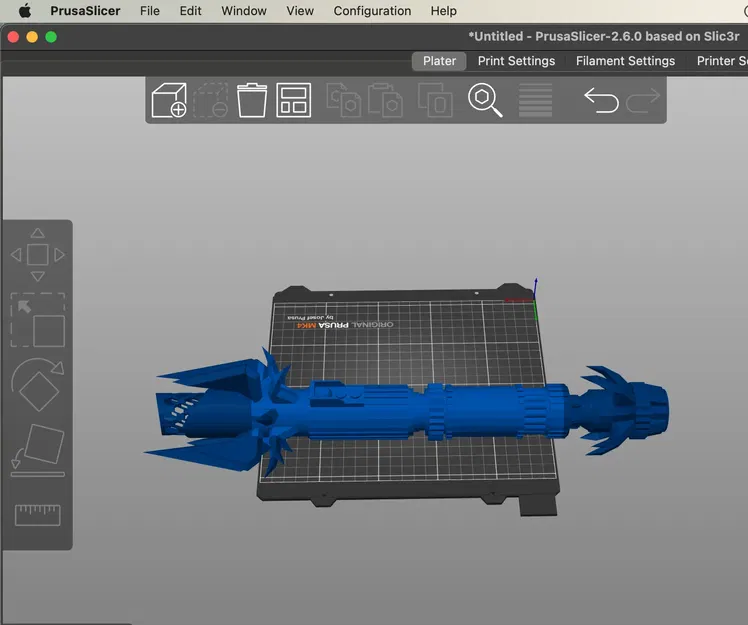Click the Delete all trash can icon
The image size is (748, 625).
(x=252, y=100)
